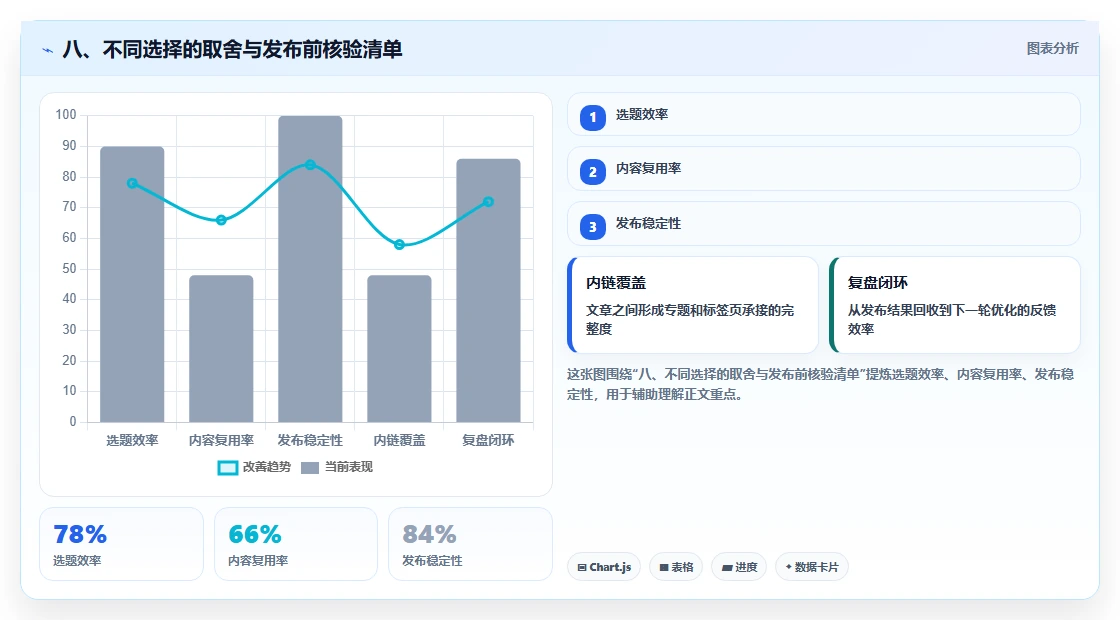
Task: Select the 发布稳定性 list item
Action: coord(824,224)
